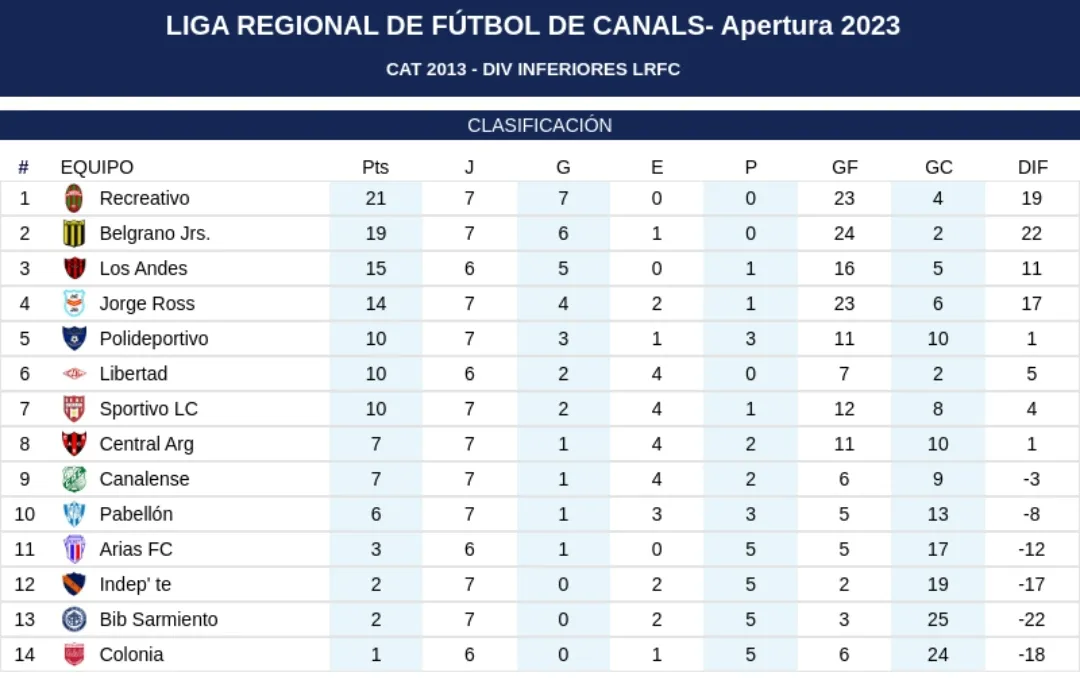Click the Libertad club logo
The height and width of the screenshot is (698, 1080).
pos(74,373)
